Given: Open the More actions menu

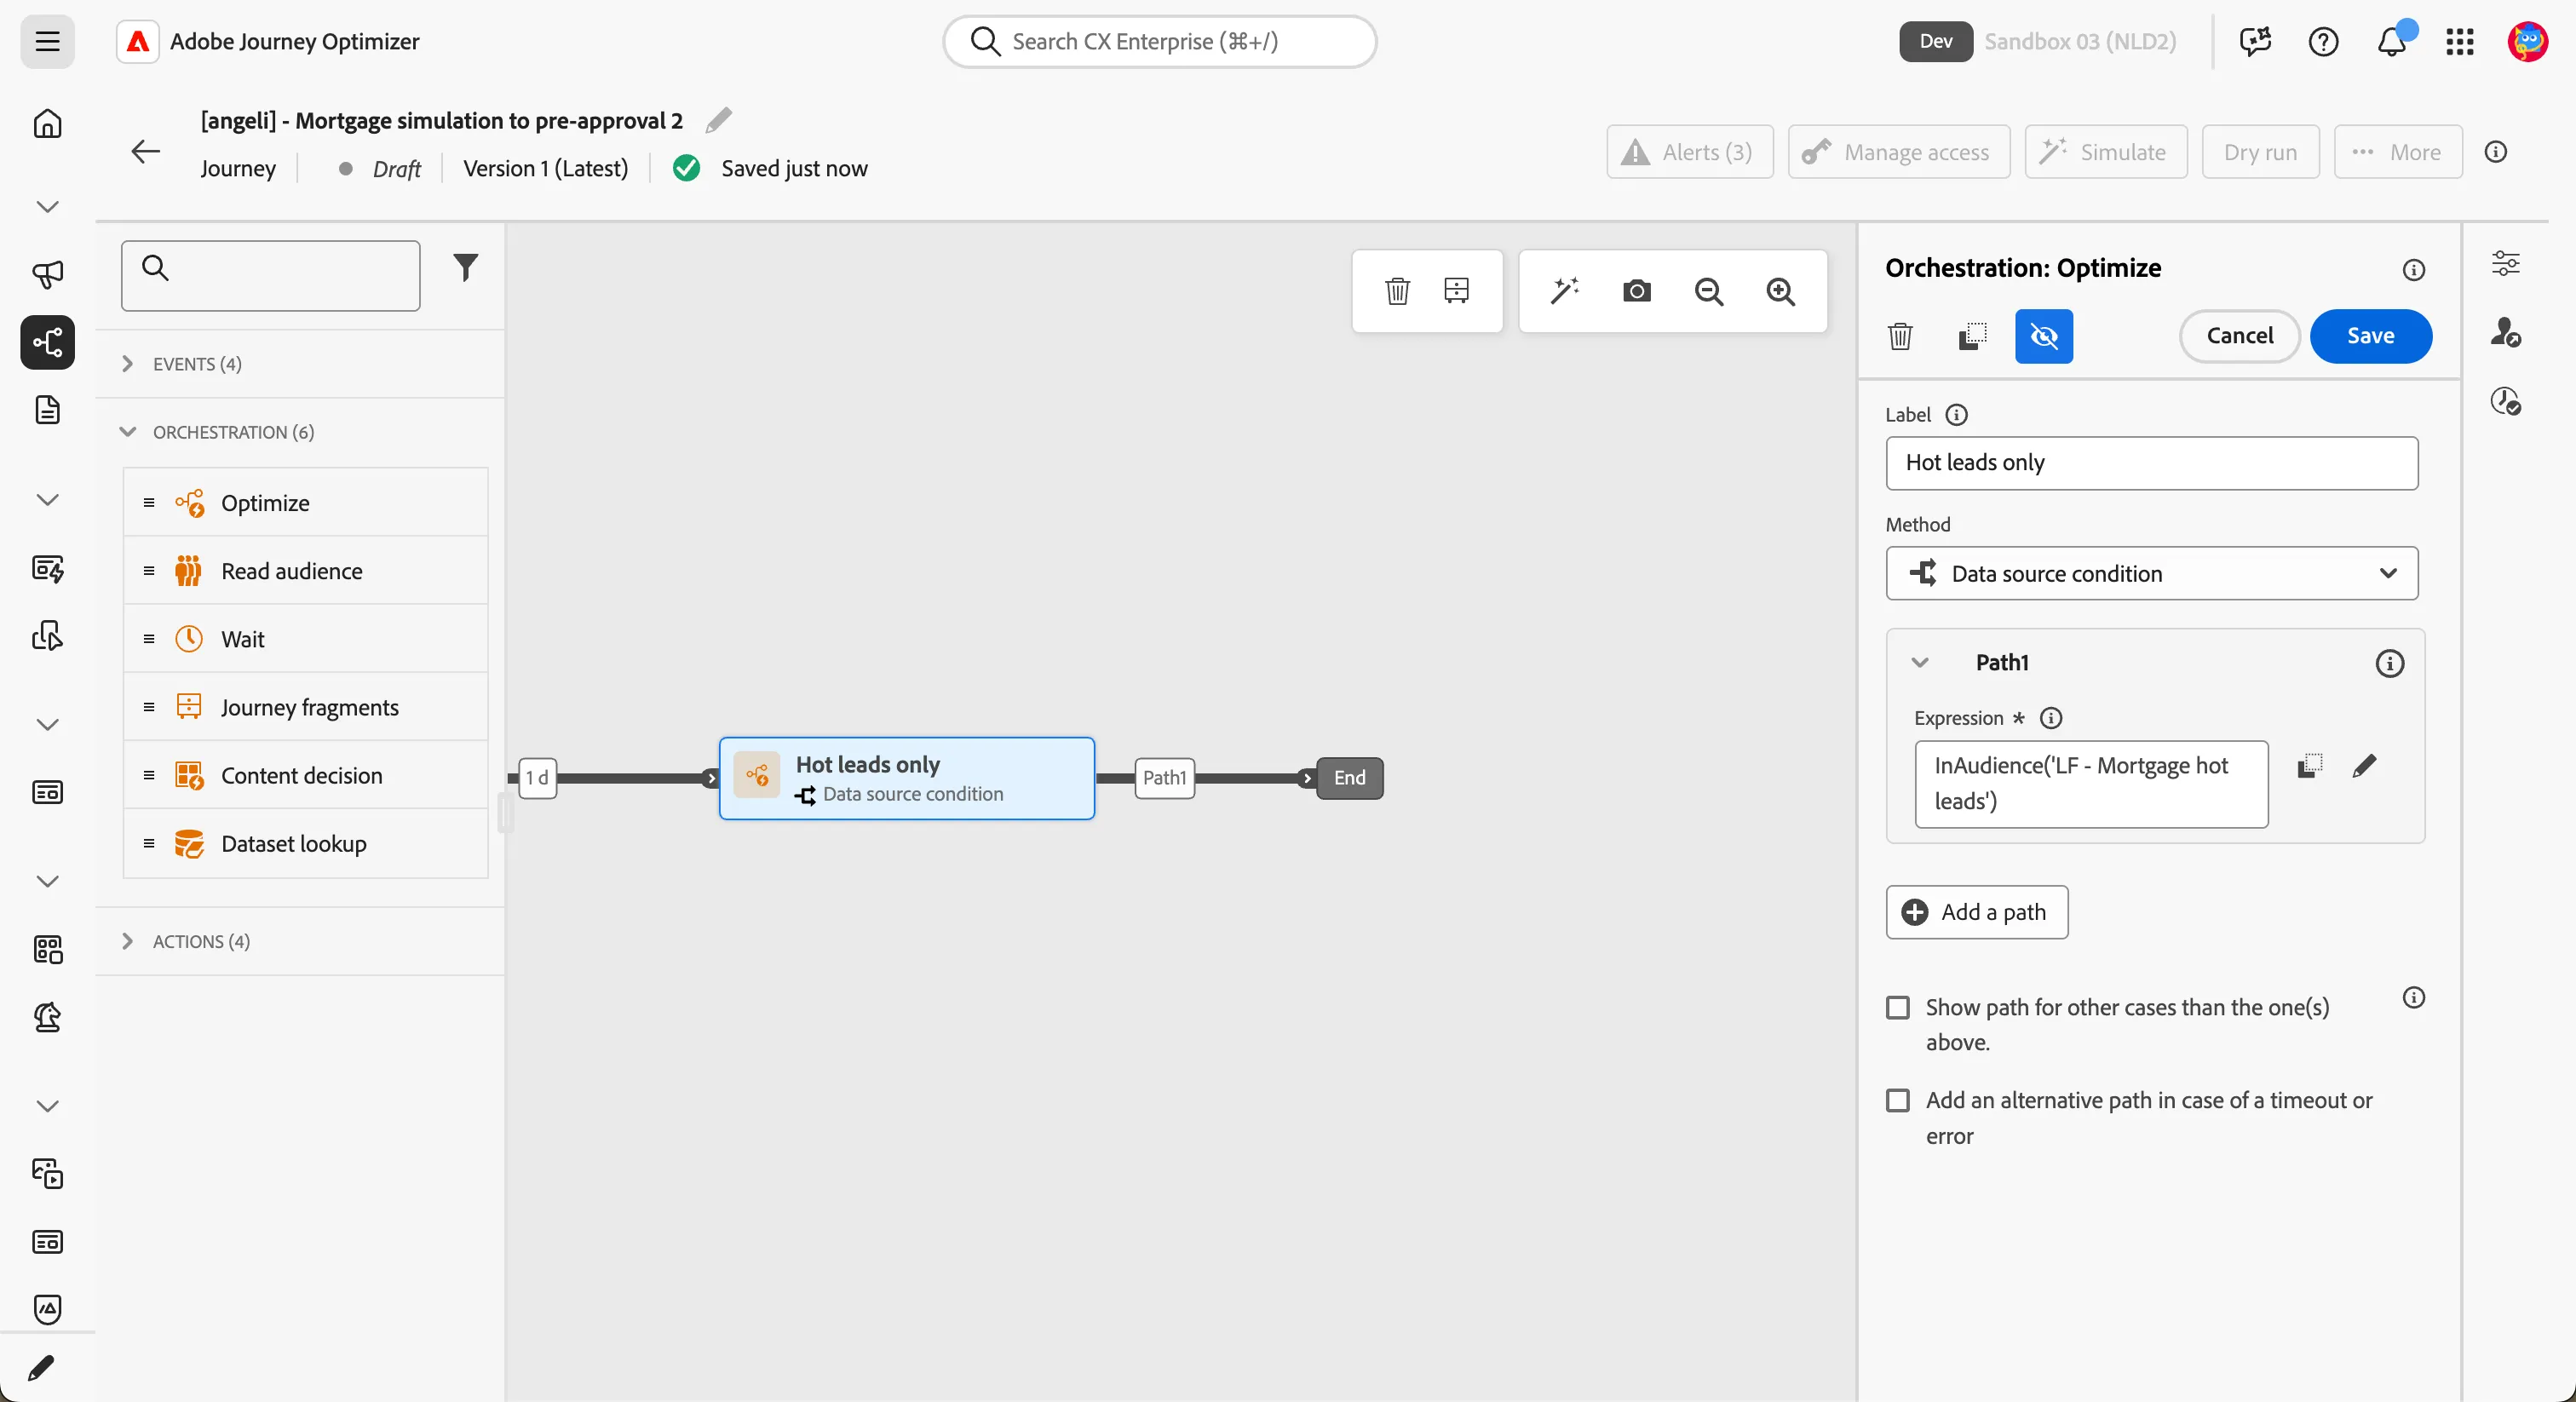Looking at the screenshot, I should (x=2397, y=152).
